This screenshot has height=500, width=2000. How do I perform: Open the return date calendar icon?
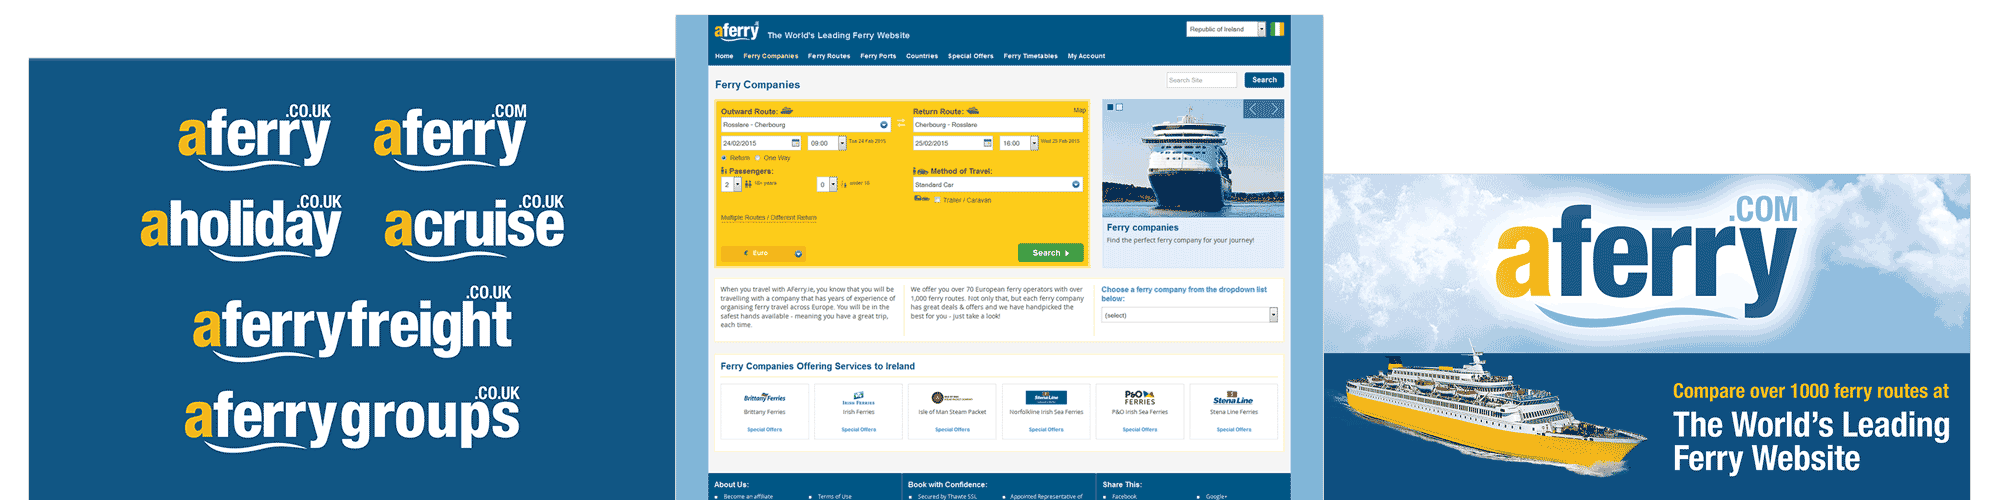click(988, 143)
